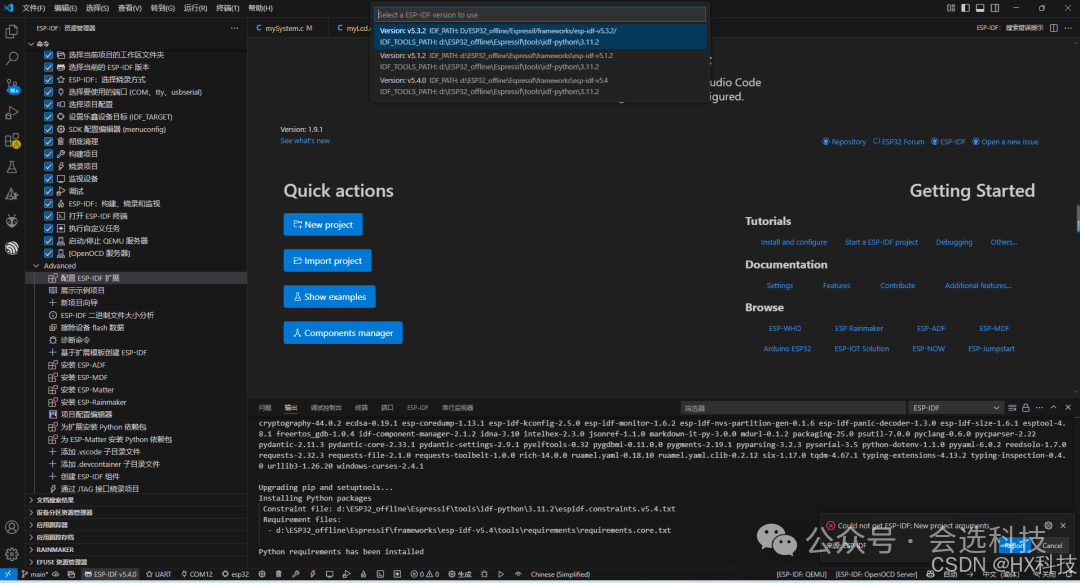Click the open ESP-IDF terminal icon in status bar
Screen dimensions: 1080x583
380,574
